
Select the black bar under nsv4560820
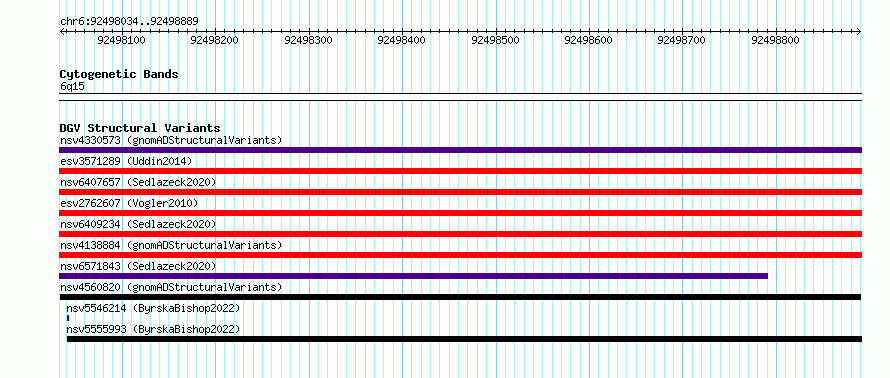click(460, 297)
